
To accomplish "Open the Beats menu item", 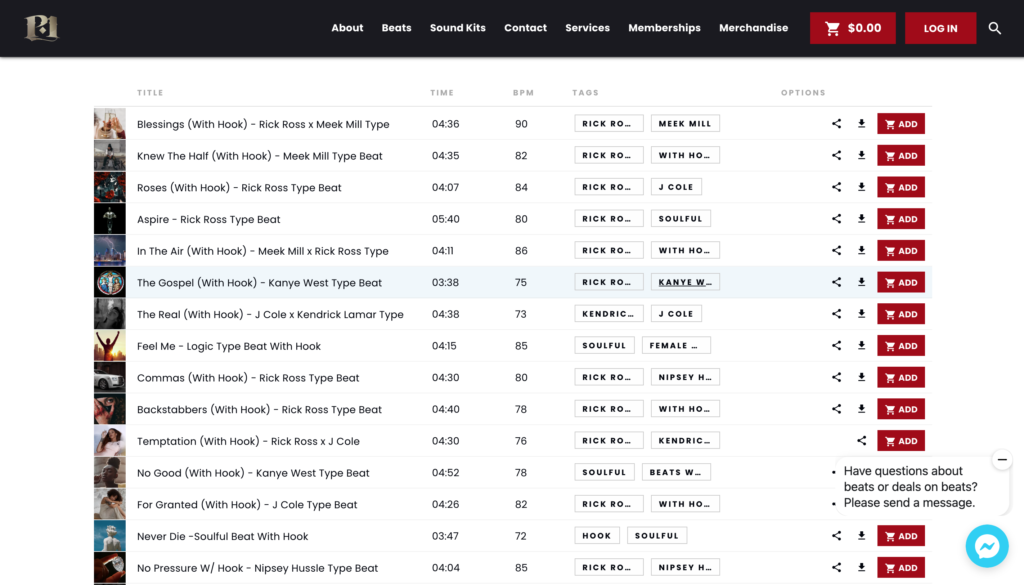I will [396, 28].
